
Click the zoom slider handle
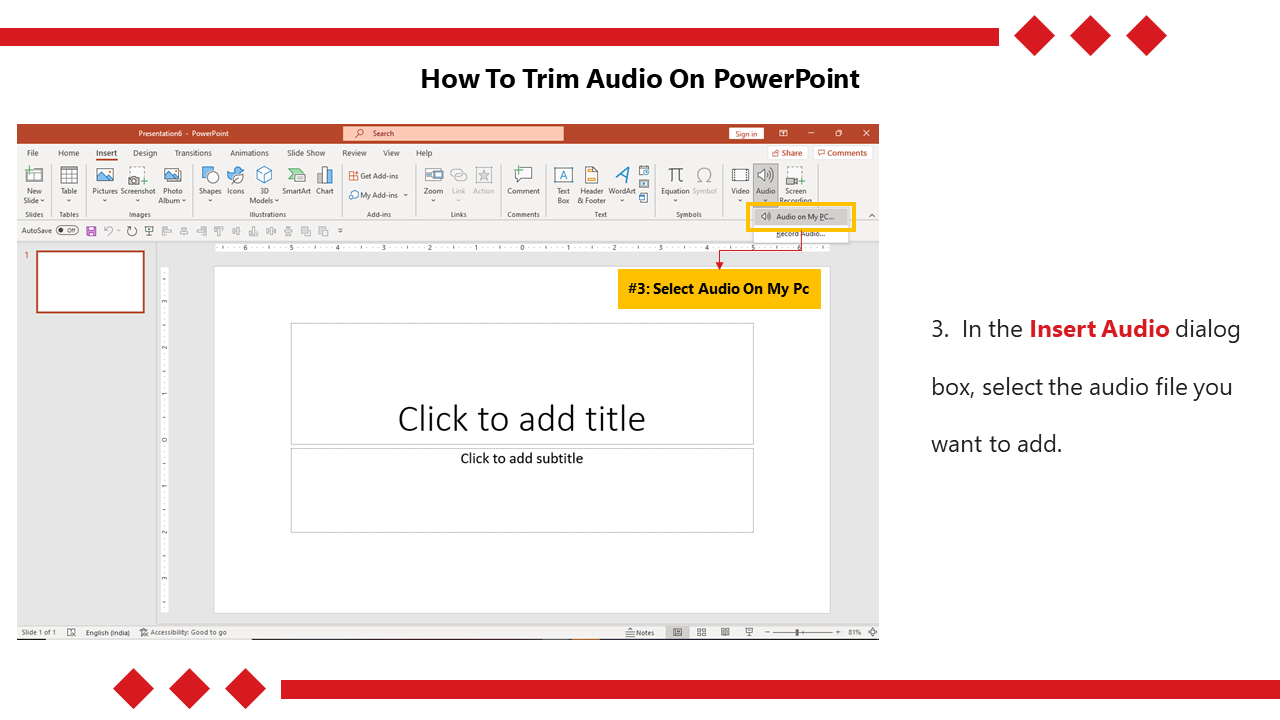(798, 632)
